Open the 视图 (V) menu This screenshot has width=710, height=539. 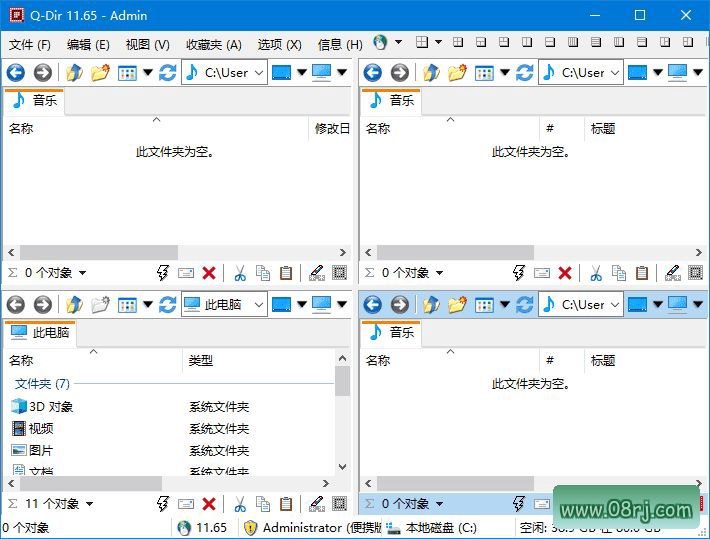pyautogui.click(x=147, y=44)
